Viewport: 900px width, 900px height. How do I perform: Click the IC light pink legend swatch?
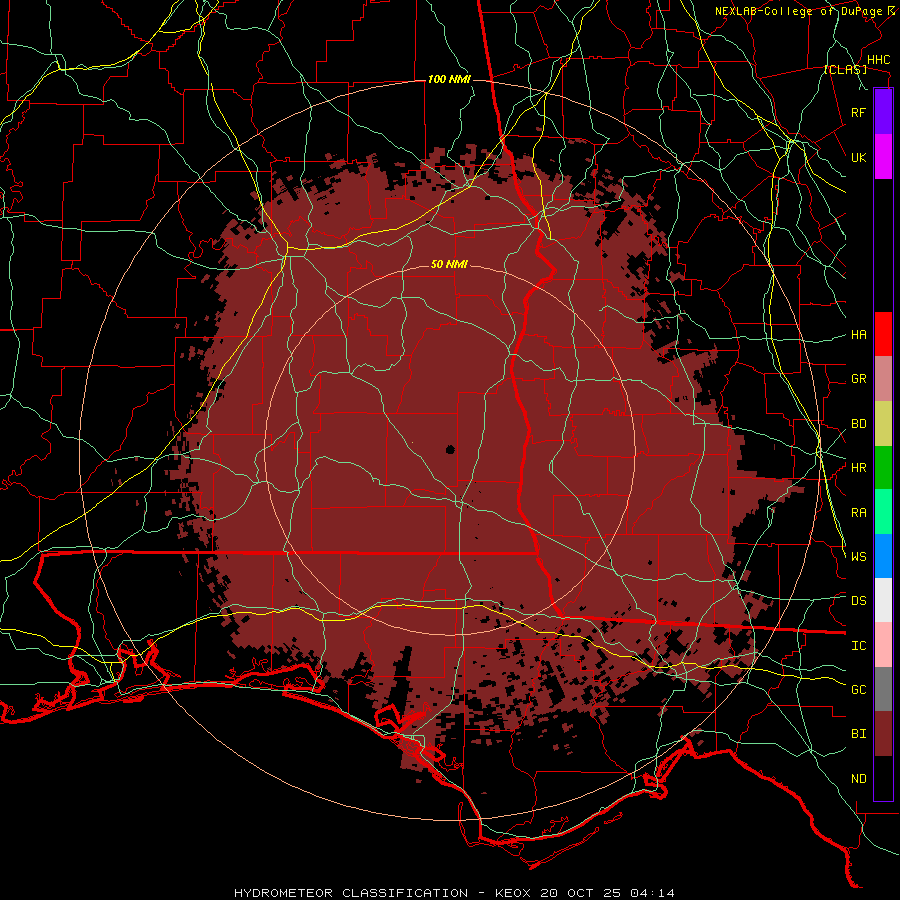coord(883,645)
